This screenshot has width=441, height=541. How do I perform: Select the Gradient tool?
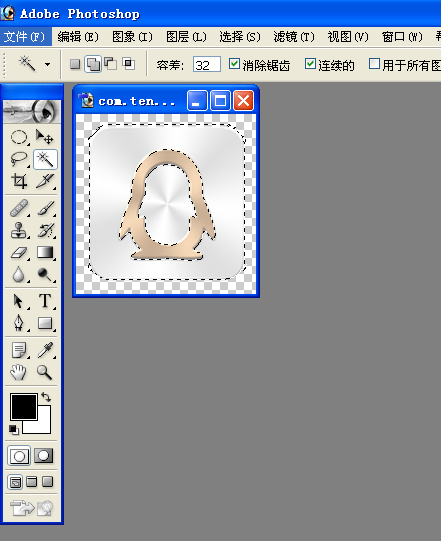[x=45, y=253]
